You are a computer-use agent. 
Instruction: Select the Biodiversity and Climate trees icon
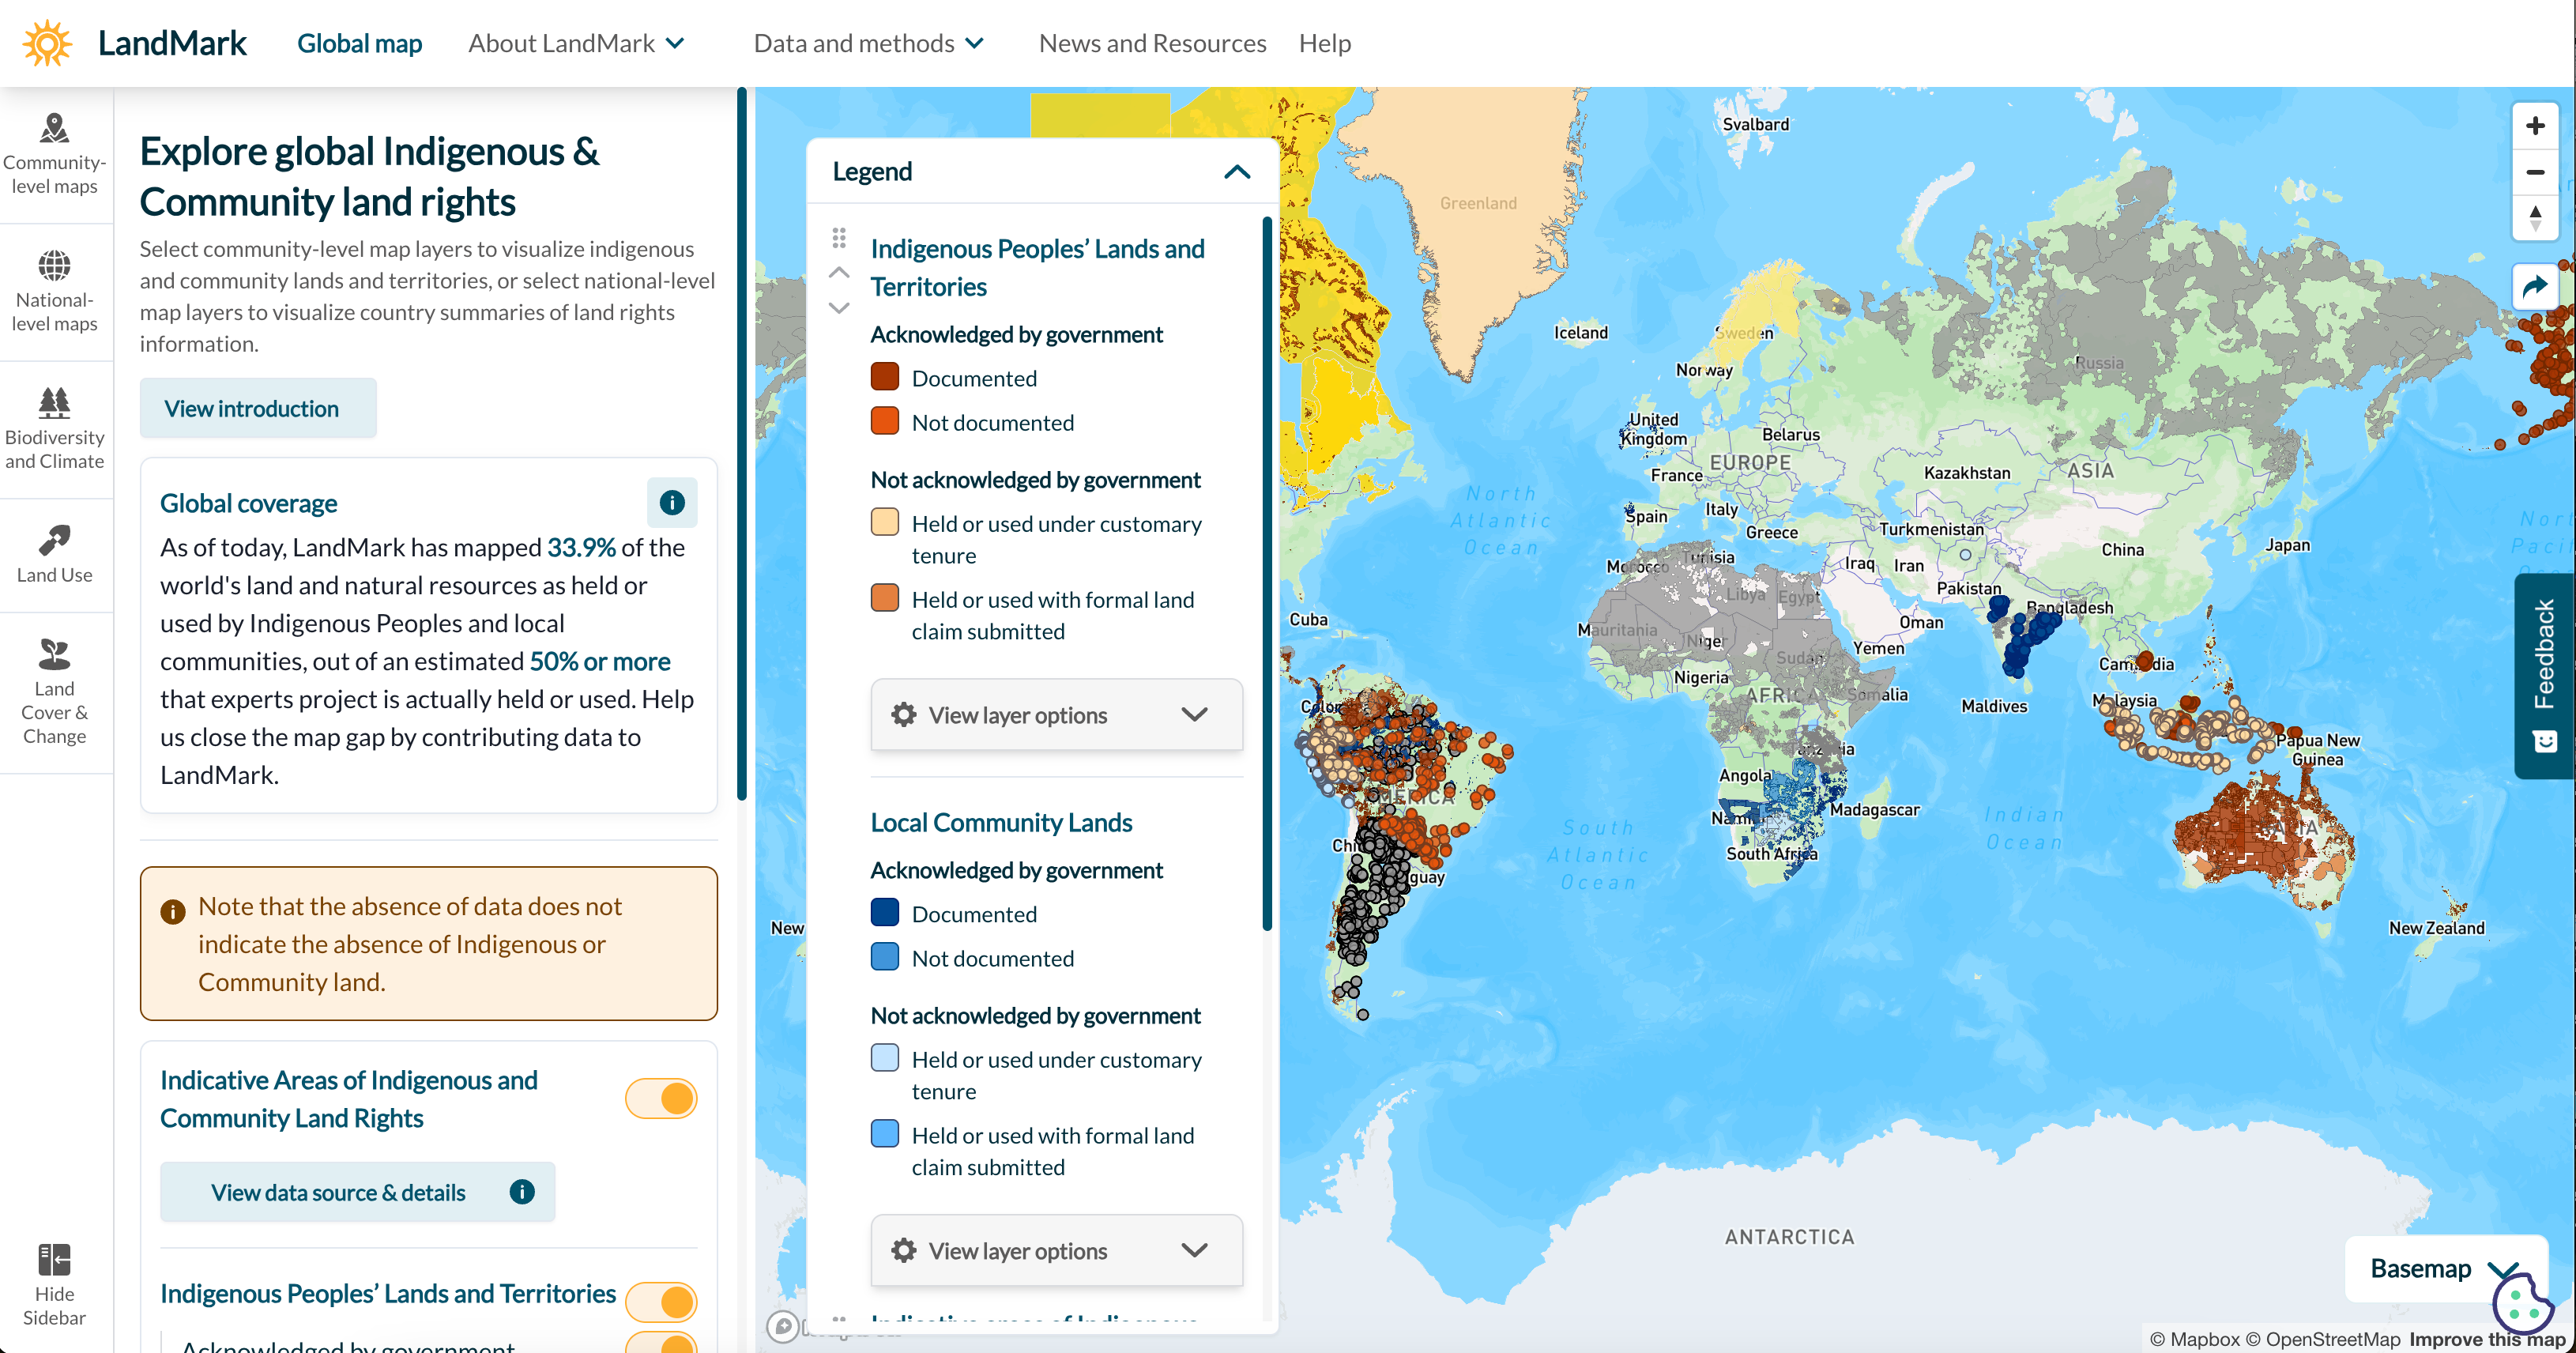pyautogui.click(x=55, y=403)
